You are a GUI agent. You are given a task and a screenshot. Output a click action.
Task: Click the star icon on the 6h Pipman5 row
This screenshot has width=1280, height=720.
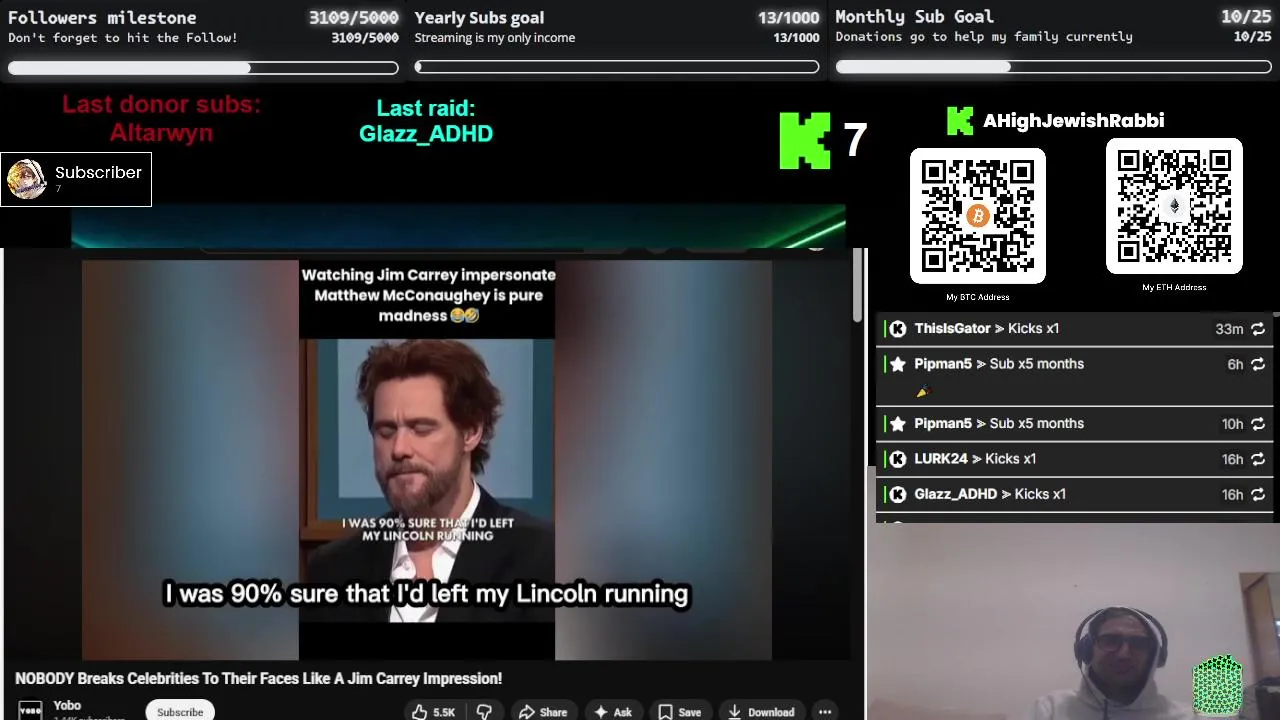(898, 364)
